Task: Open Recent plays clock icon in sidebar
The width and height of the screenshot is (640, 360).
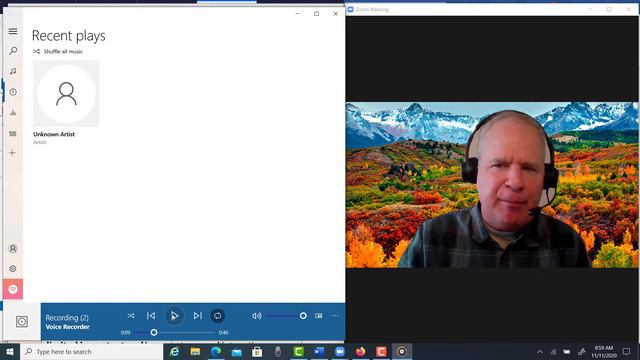Action: tap(13, 92)
